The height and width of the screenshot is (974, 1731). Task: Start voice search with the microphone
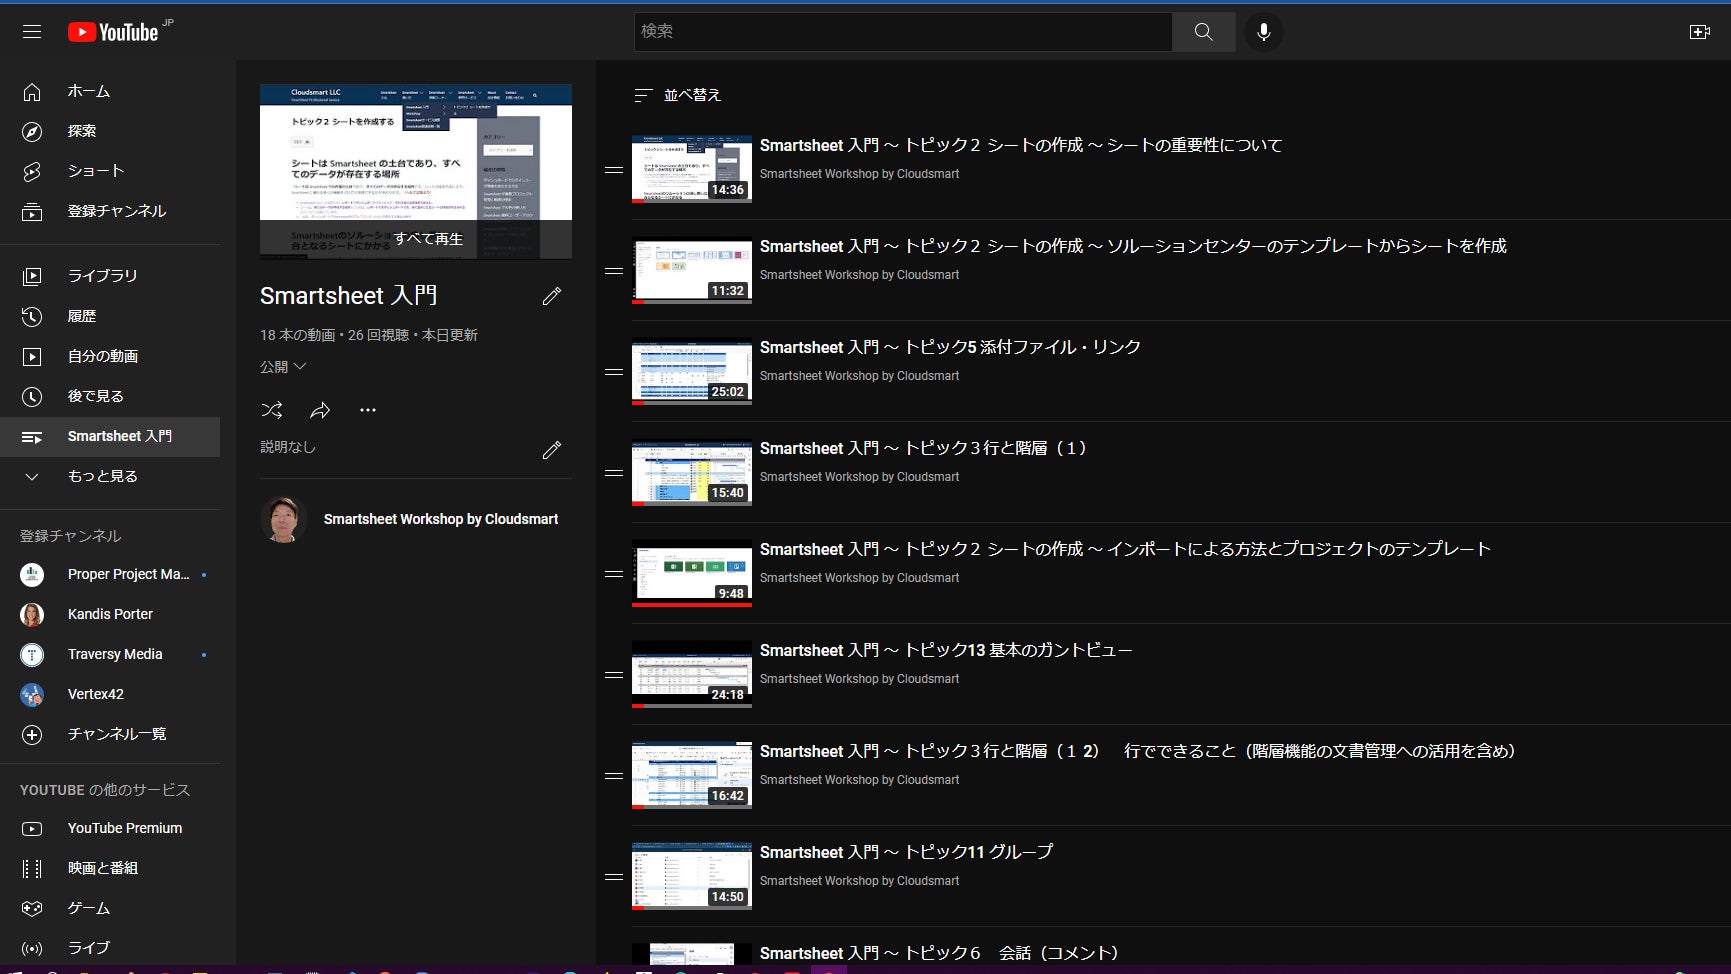coord(1264,32)
